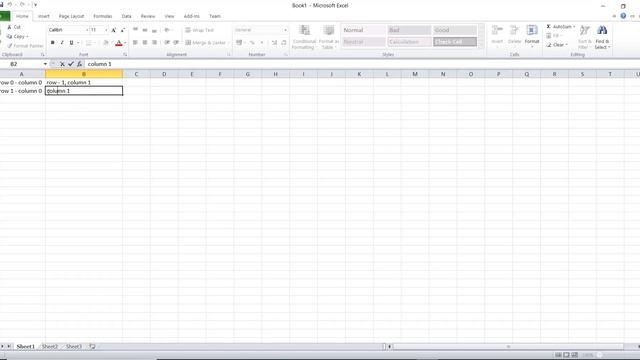This screenshot has width=640, height=360.
Task: Activate the Format Painter brush
Action: 10,46
